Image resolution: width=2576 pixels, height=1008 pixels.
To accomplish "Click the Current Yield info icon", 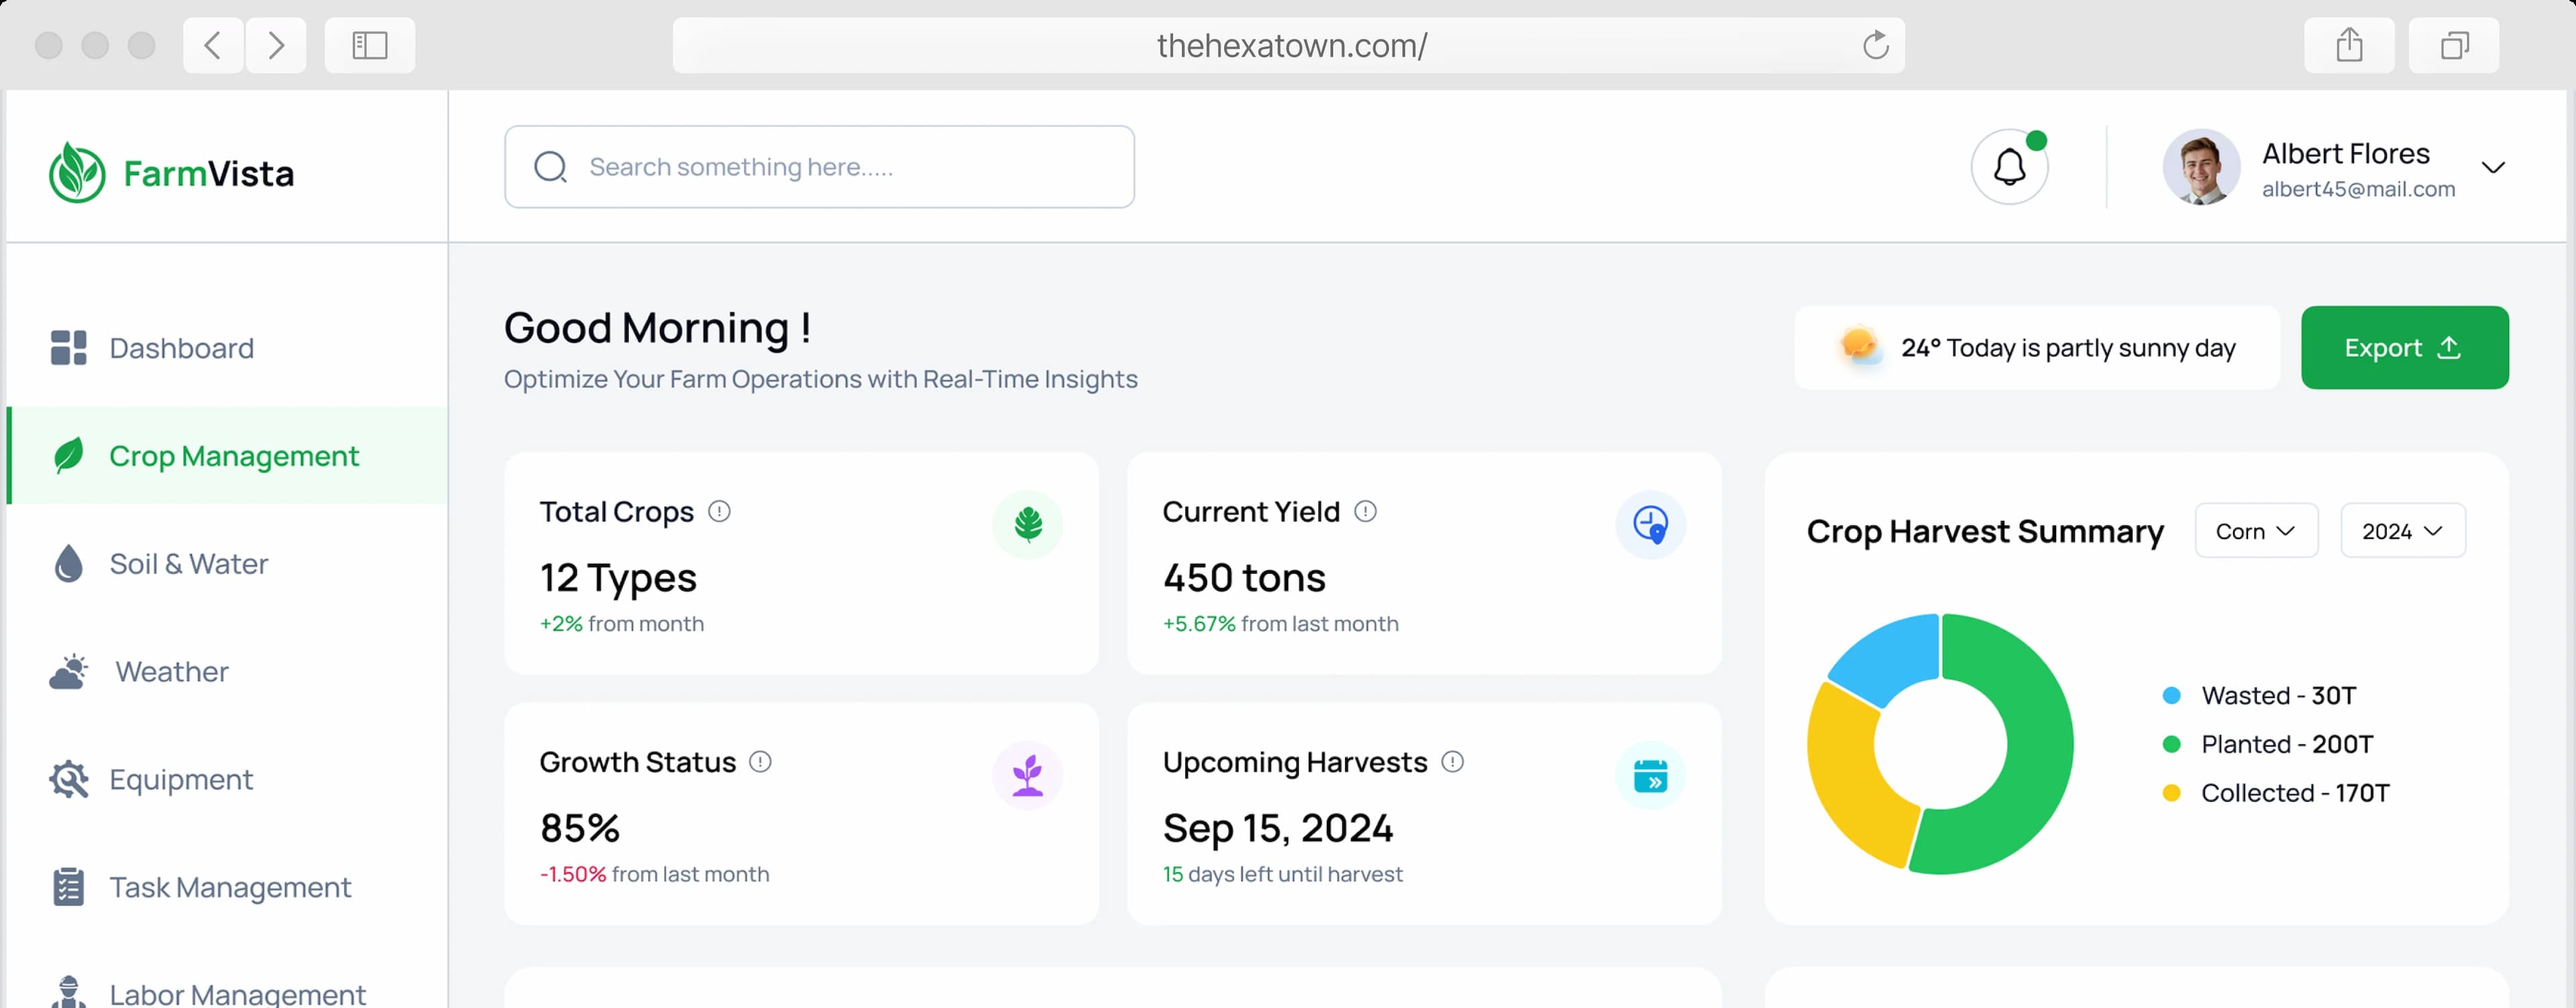I will click(x=1365, y=512).
